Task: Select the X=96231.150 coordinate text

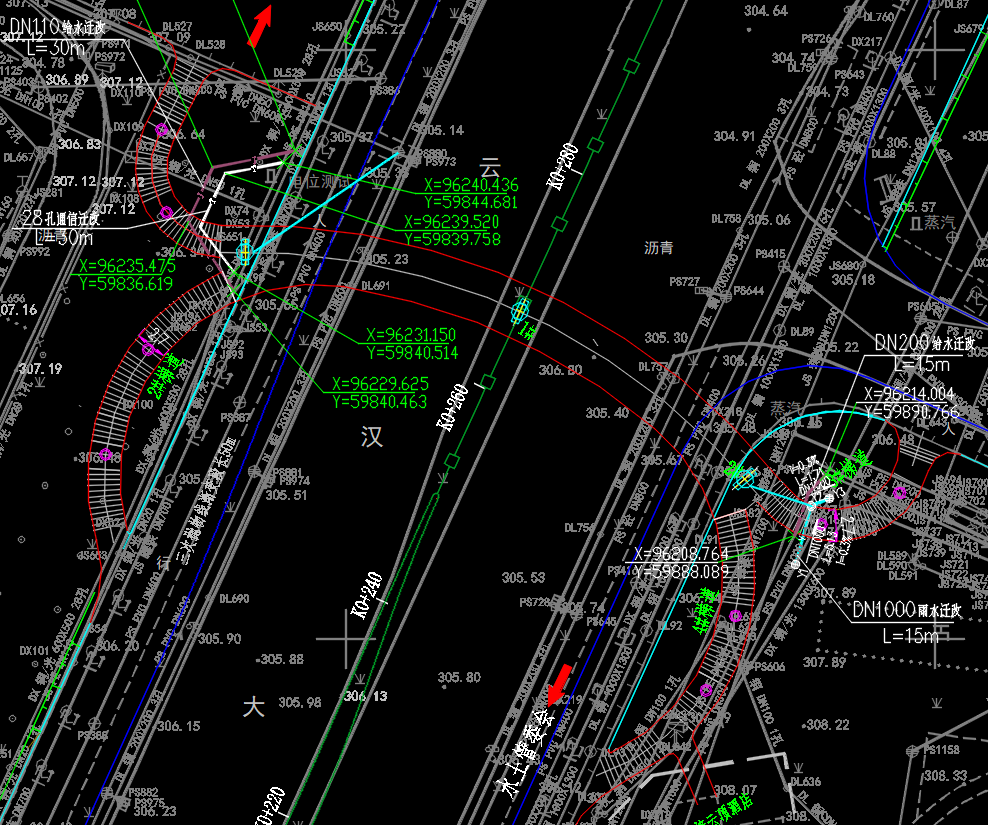Action: tap(411, 335)
